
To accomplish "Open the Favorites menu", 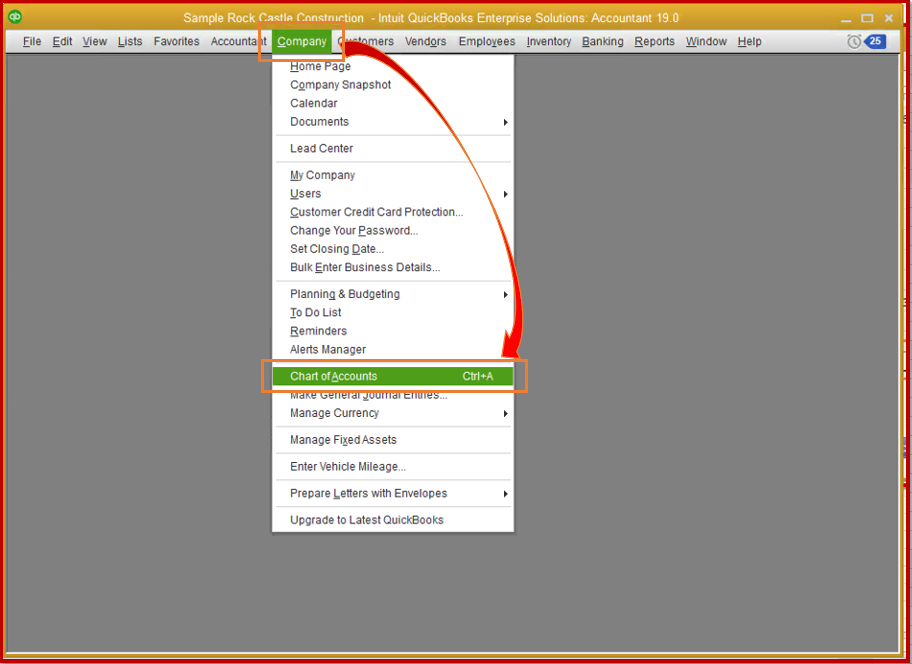I will pyautogui.click(x=176, y=41).
